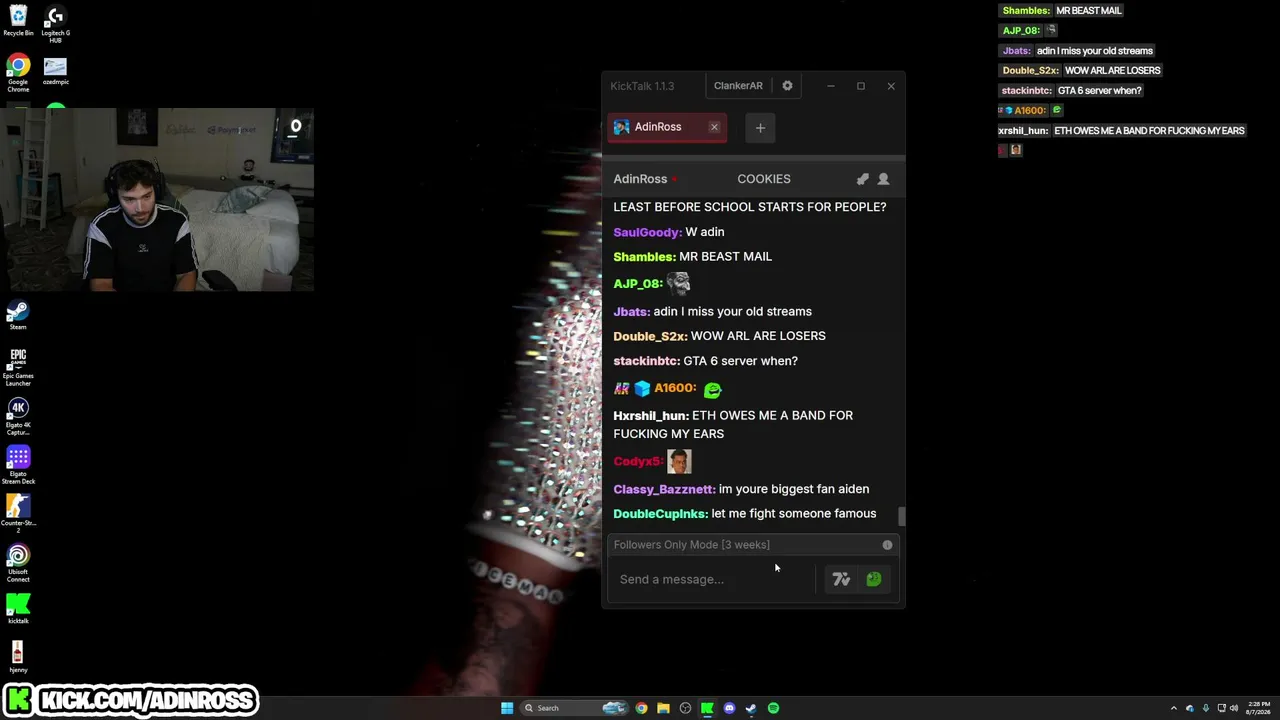Image resolution: width=1280 pixels, height=720 pixels.
Task: Click the taskbar Search box
Action: [572, 708]
